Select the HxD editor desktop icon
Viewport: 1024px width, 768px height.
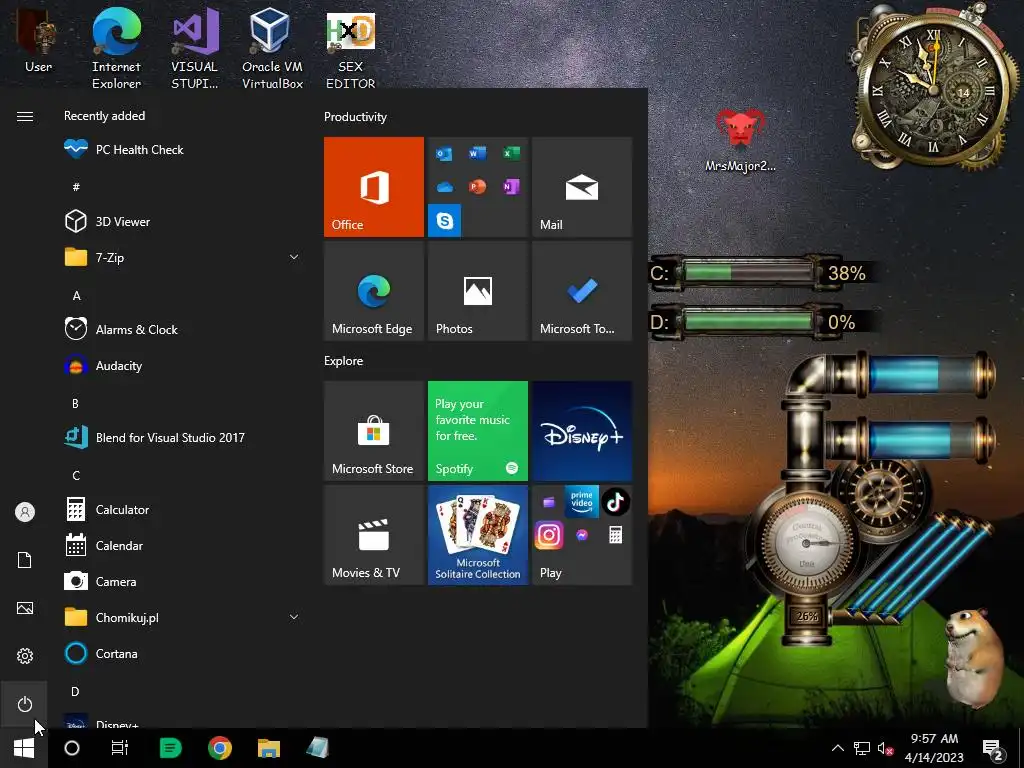pos(351,47)
